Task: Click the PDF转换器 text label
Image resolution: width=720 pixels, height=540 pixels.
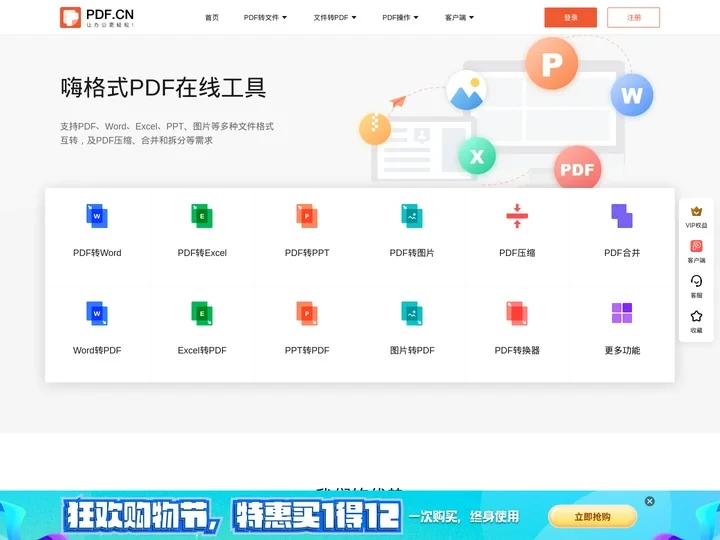Action: click(x=517, y=350)
